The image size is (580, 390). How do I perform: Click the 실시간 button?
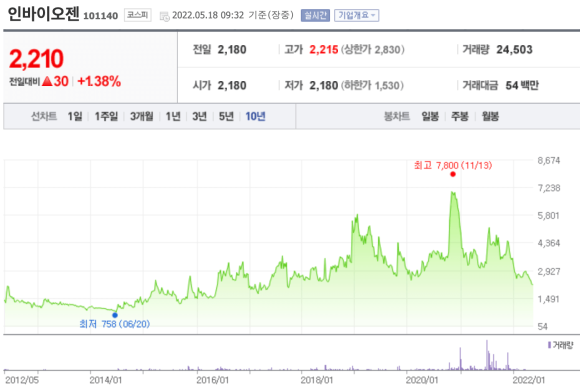[x=315, y=15]
